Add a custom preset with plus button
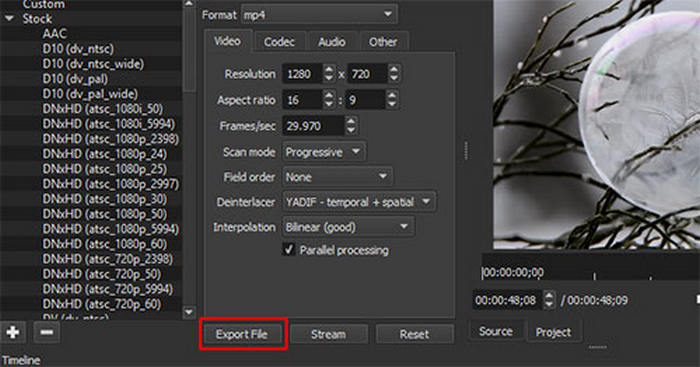The width and height of the screenshot is (700, 367). [12, 332]
